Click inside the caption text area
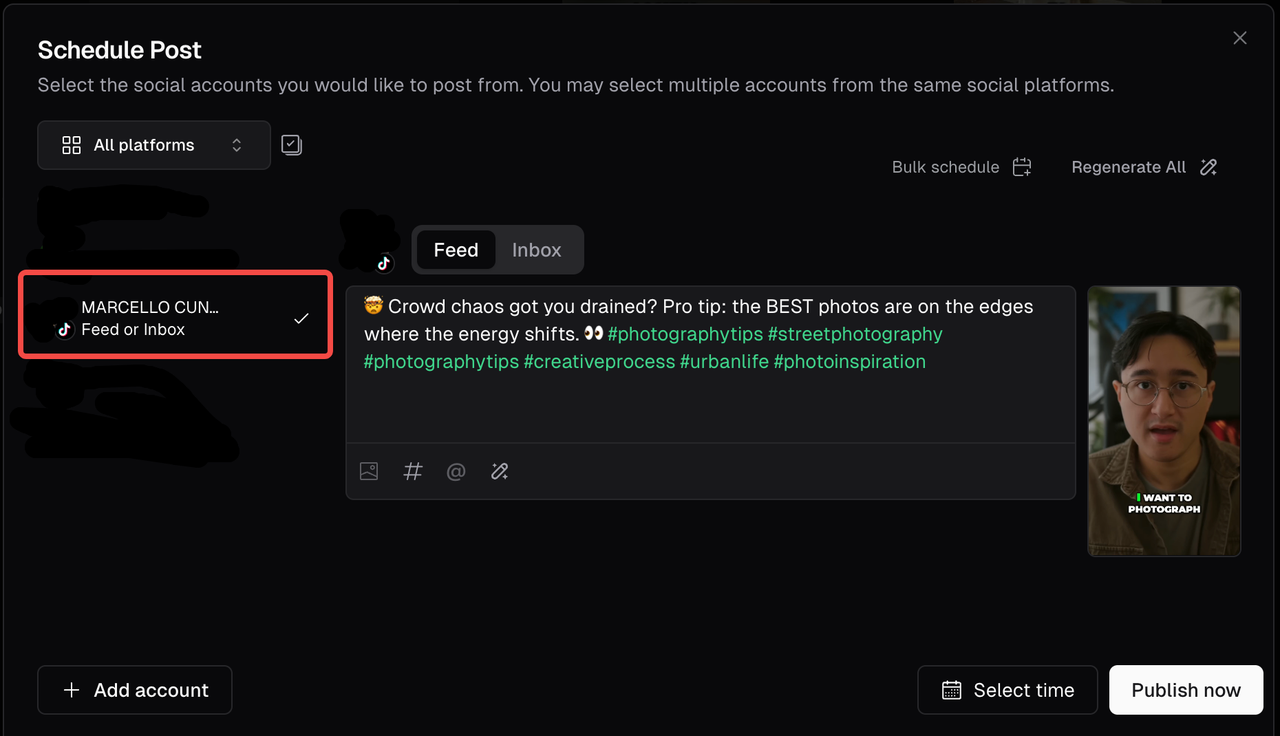Viewport: 1280px width, 736px height. coord(711,365)
